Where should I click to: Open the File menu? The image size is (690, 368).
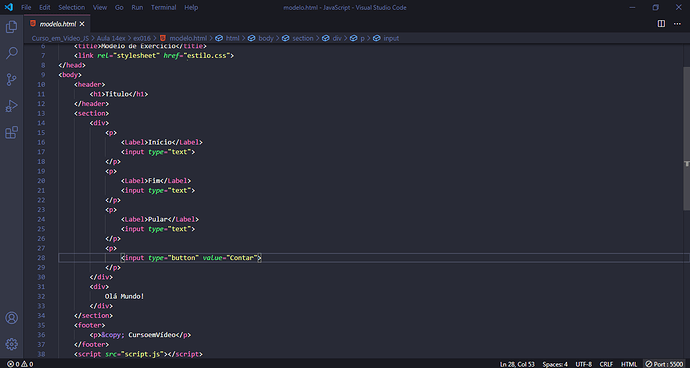26,7
